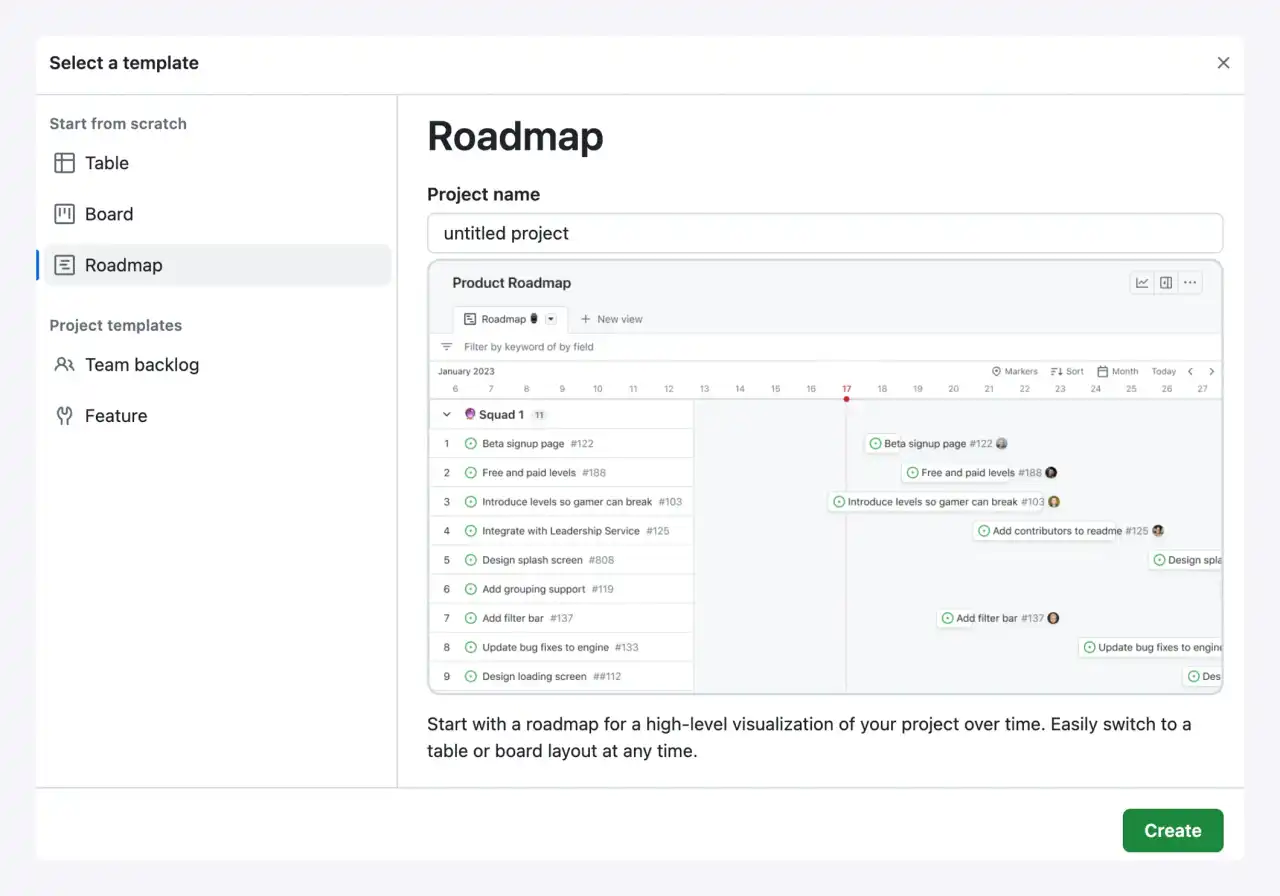The image size is (1280, 896).
Task: Collapse the Squad 1 group
Action: coord(446,413)
